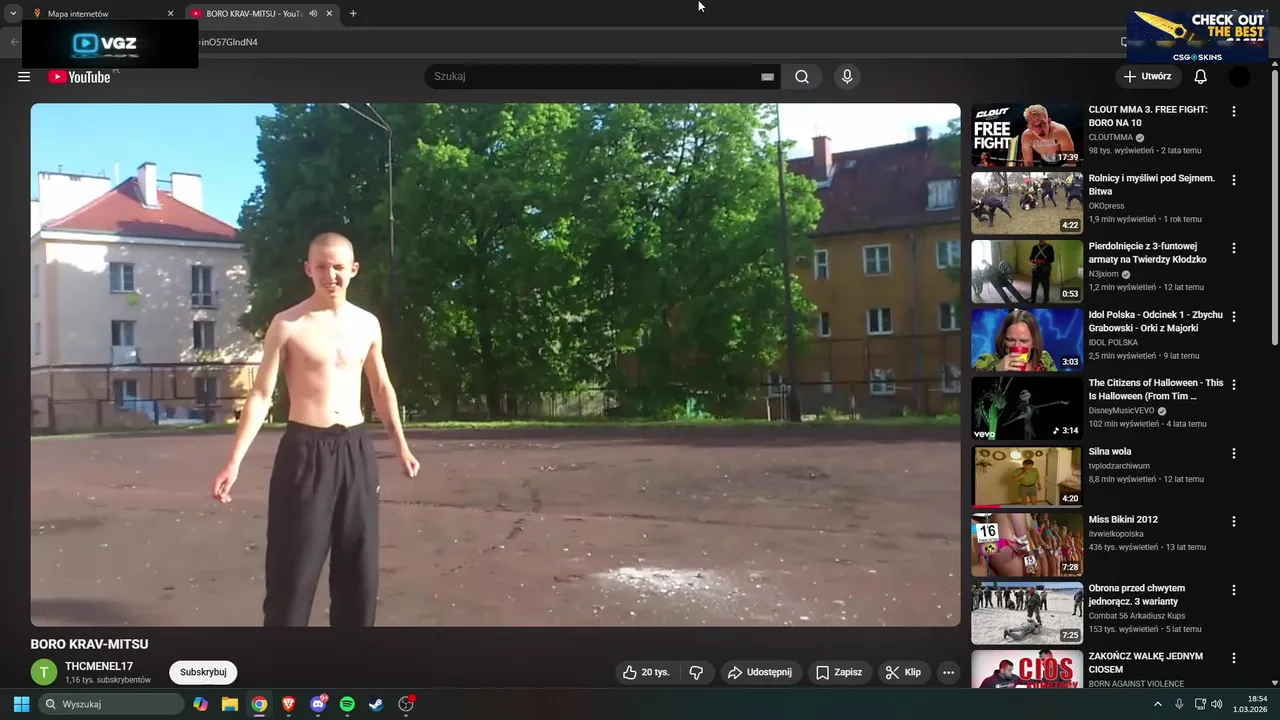Image resolution: width=1280 pixels, height=720 pixels.
Task: Click the system tray microphone icon
Action: pos(1180,704)
